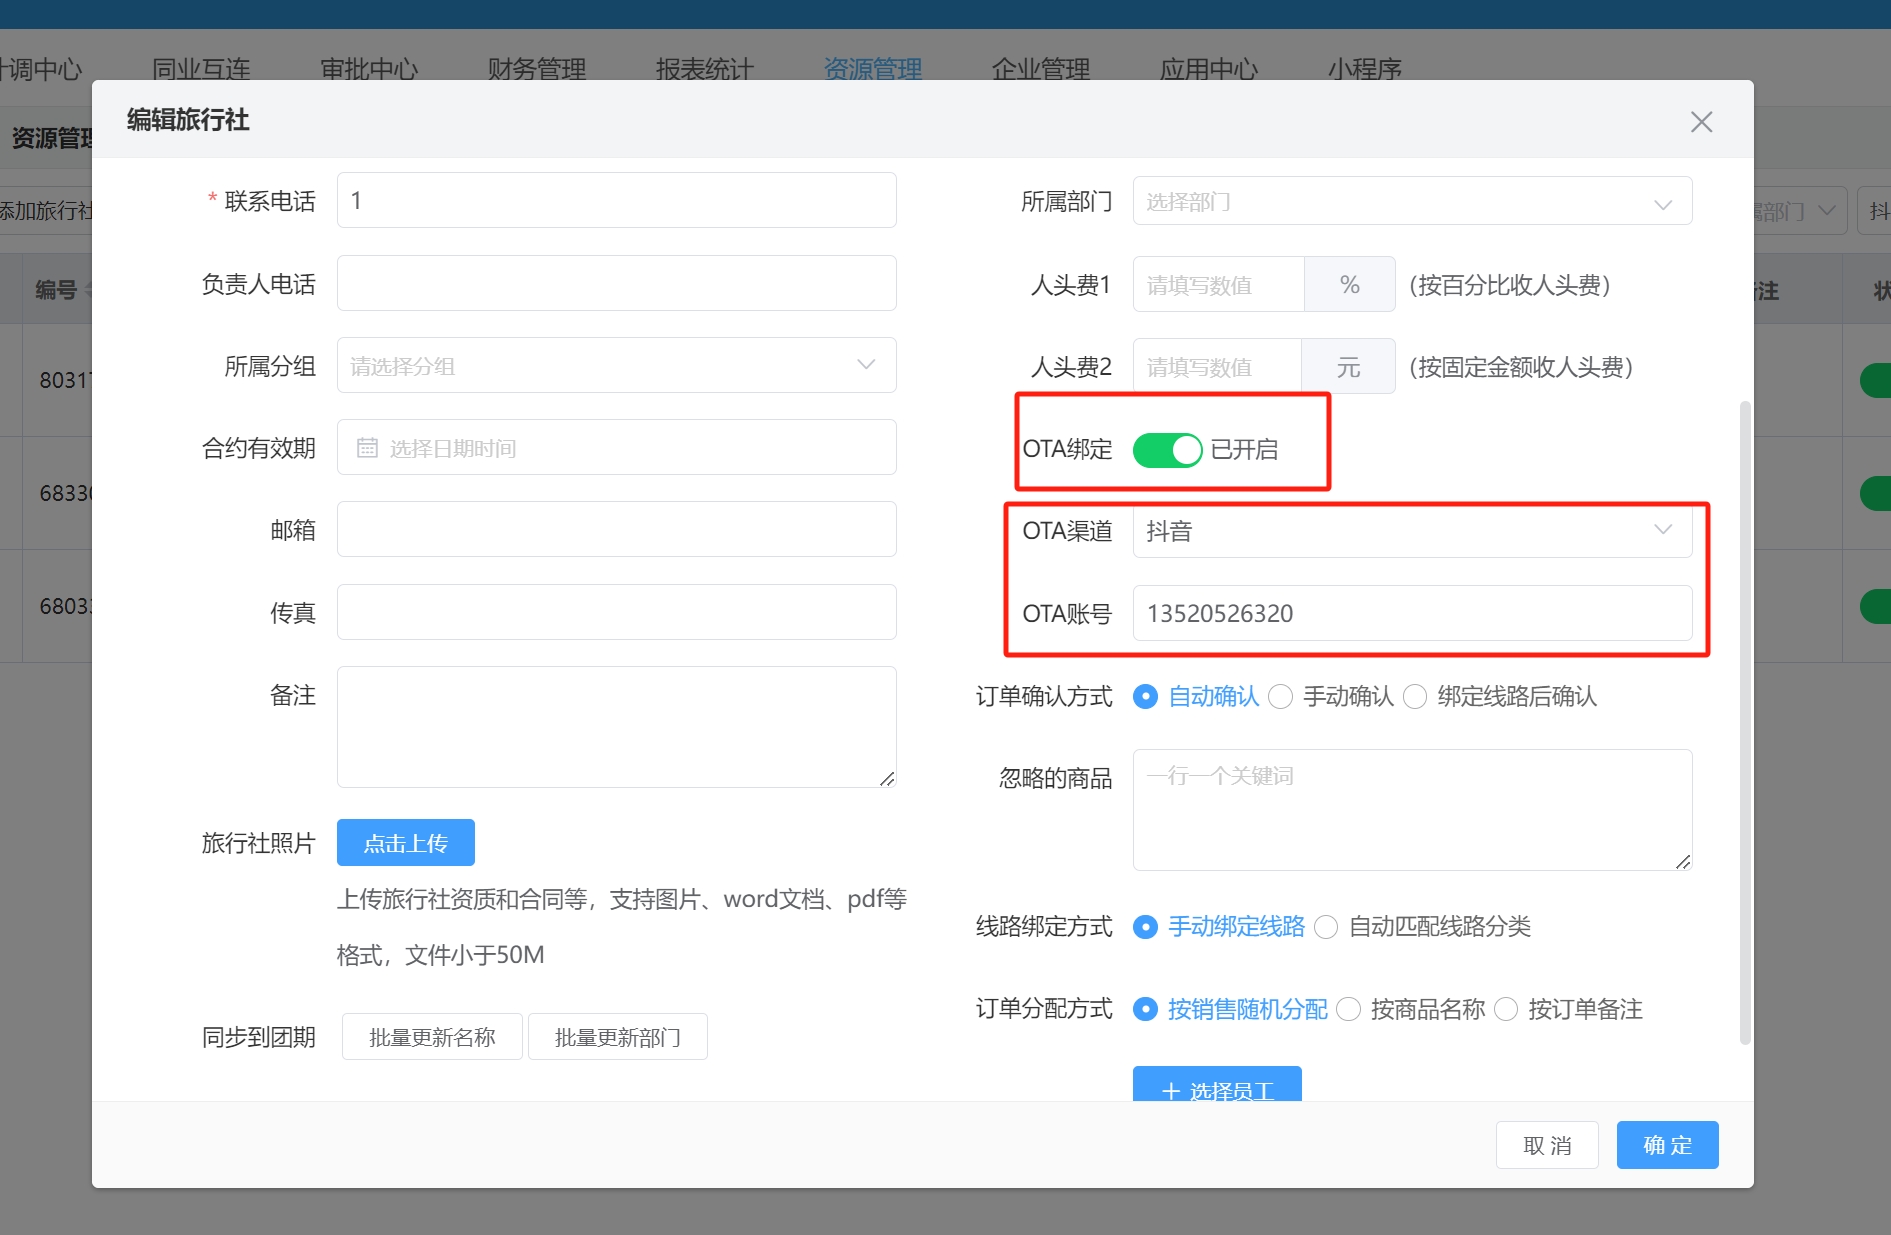Click calendar icon in 合约有效期 field
Image resolution: width=1891 pixels, height=1235 pixels.
pos(367,448)
